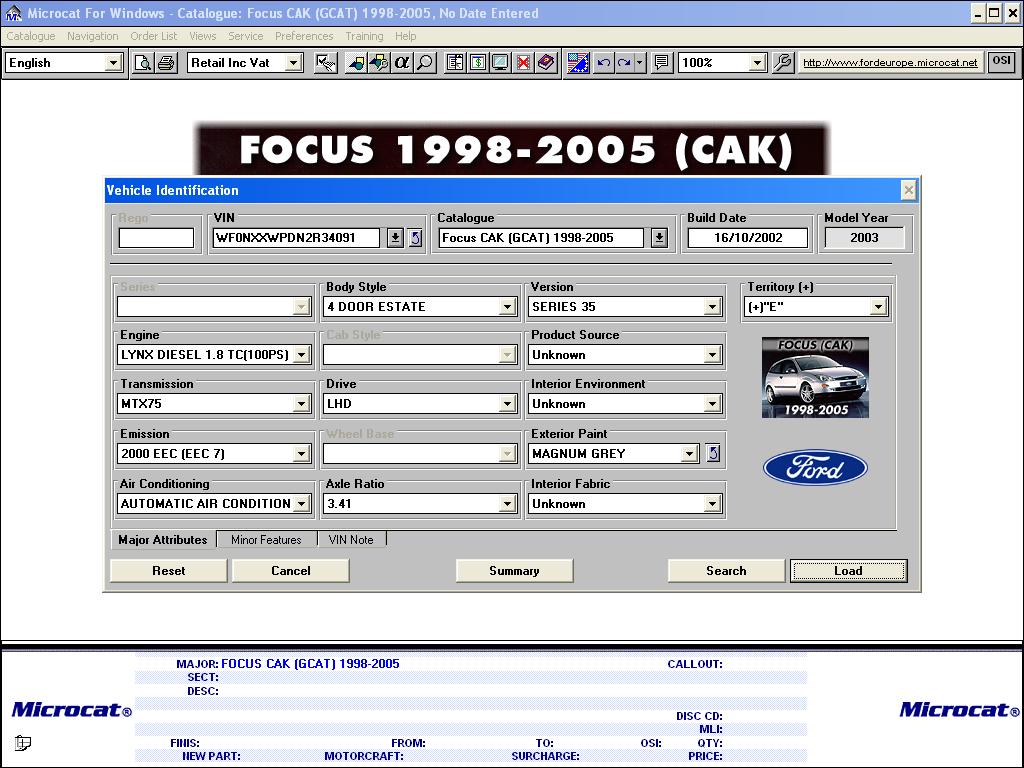Click into the VIN input field
This screenshot has height=768, width=1024.
297,238
